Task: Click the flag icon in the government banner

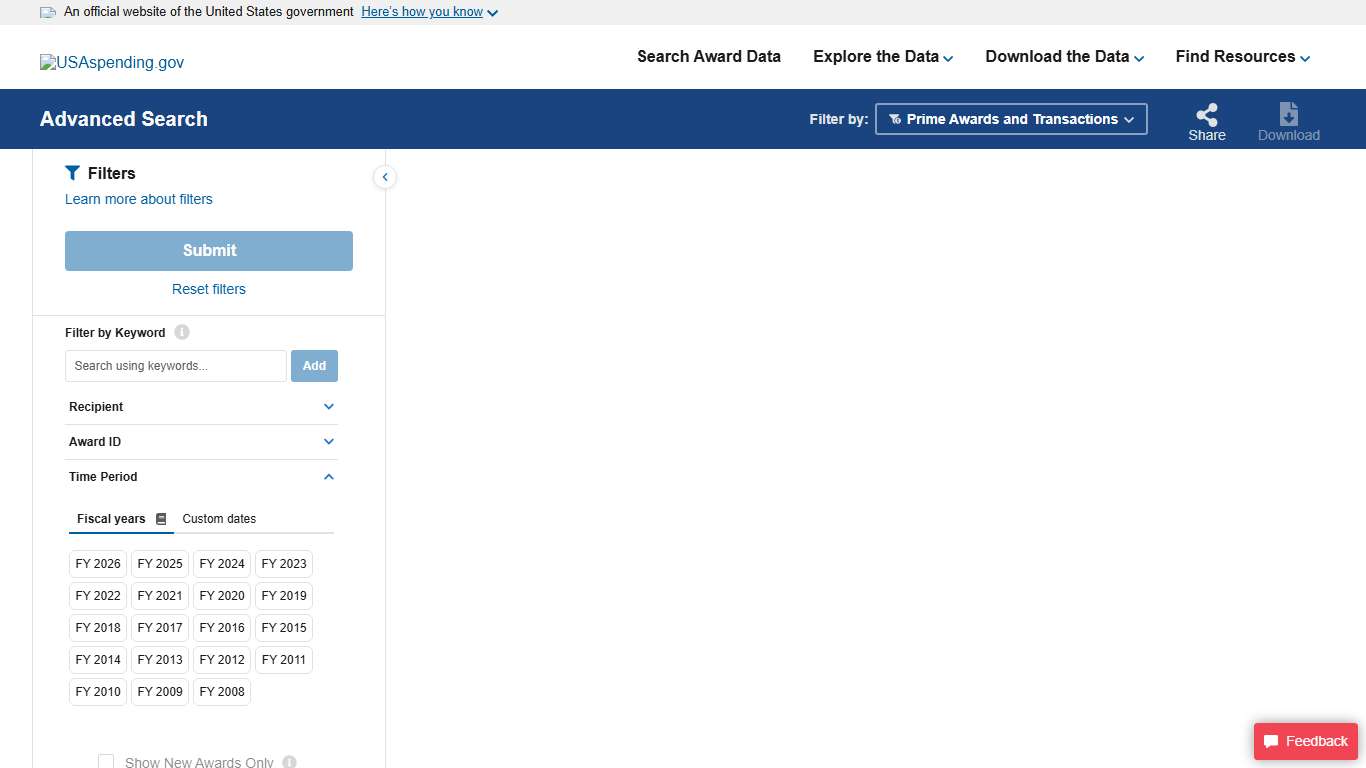Action: (47, 11)
